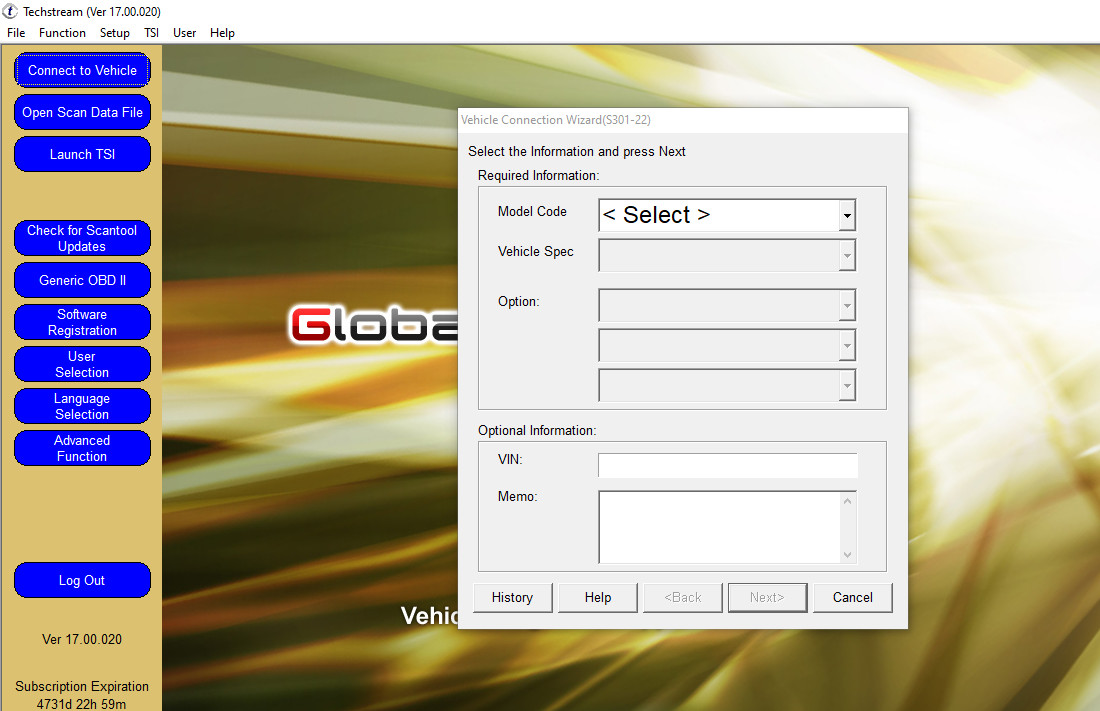
Task: Expand the Vehicle Spec dropdown
Action: coord(847,255)
